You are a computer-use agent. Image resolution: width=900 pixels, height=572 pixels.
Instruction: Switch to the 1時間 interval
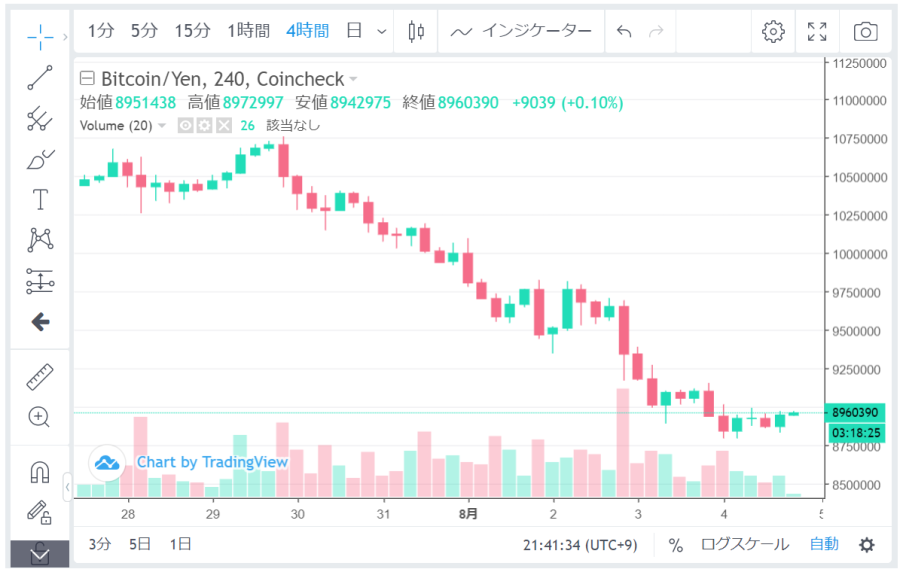pyautogui.click(x=248, y=31)
